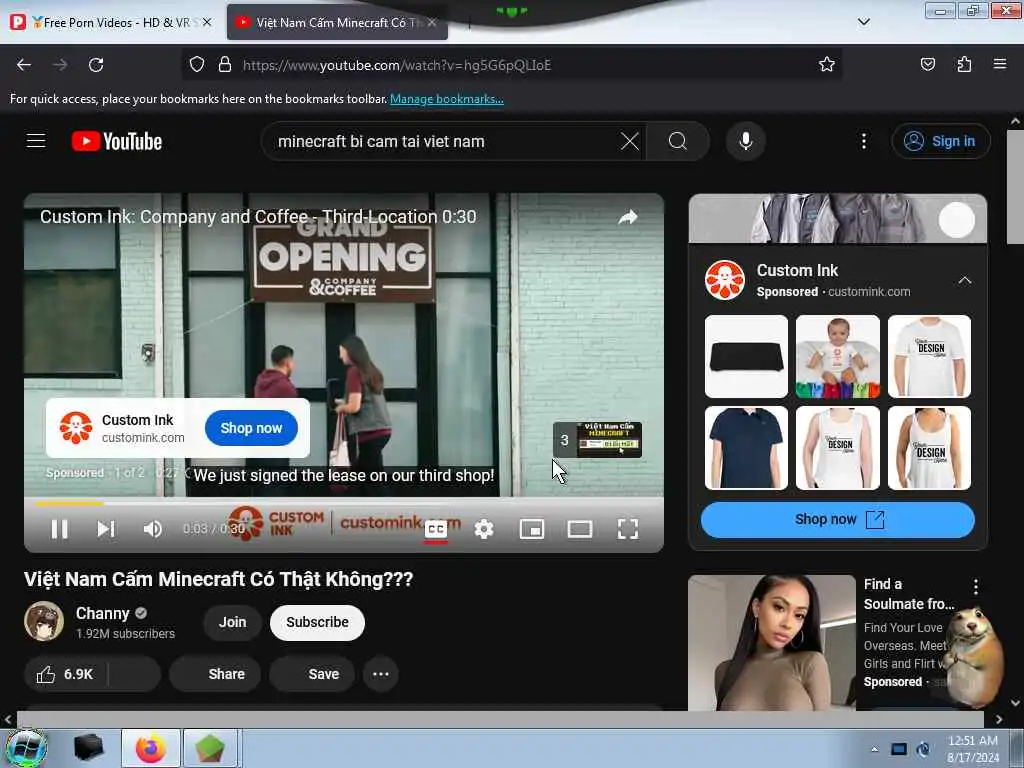1024x768 pixels.
Task: Save the video to a playlist
Action: [x=312, y=674]
